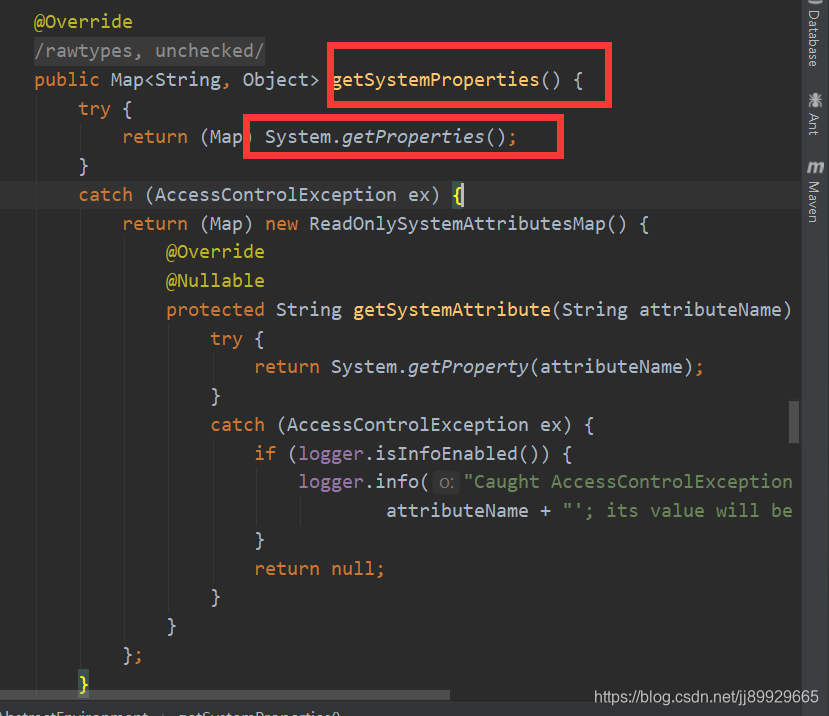Screen dimensions: 829x716
Task: Open the Database tool window tab
Action: pos(814,34)
